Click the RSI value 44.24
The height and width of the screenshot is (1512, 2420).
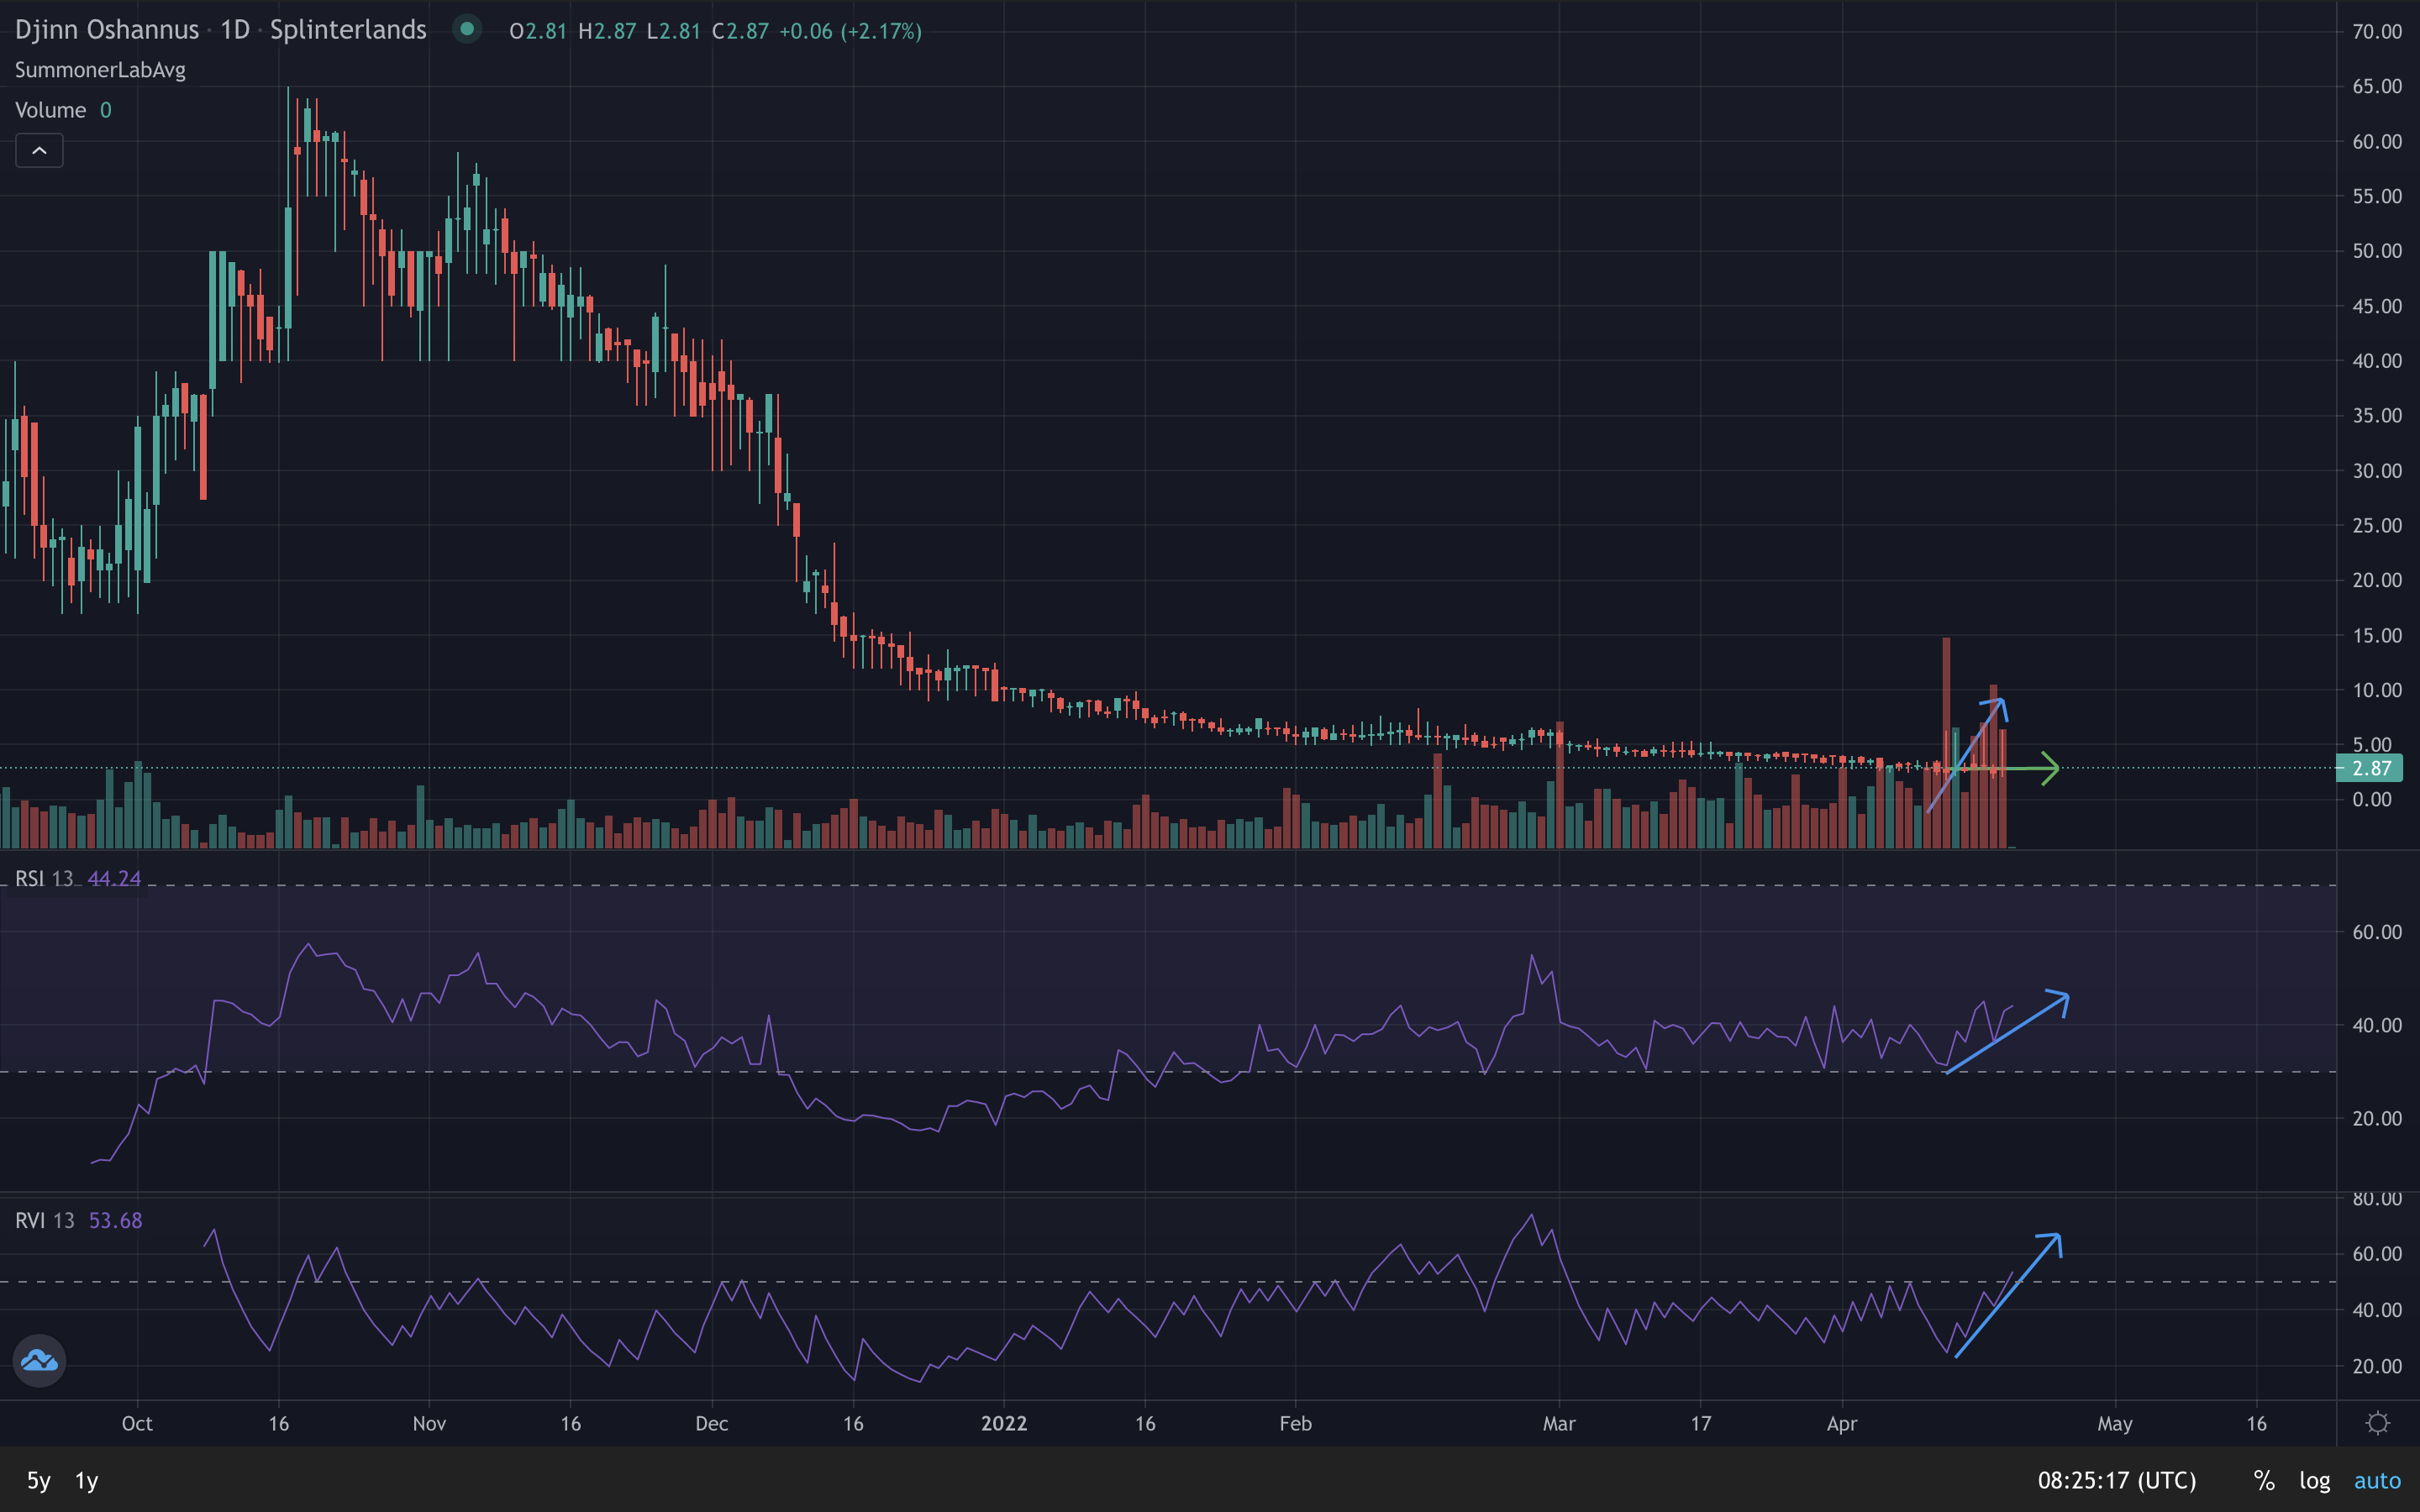point(114,879)
